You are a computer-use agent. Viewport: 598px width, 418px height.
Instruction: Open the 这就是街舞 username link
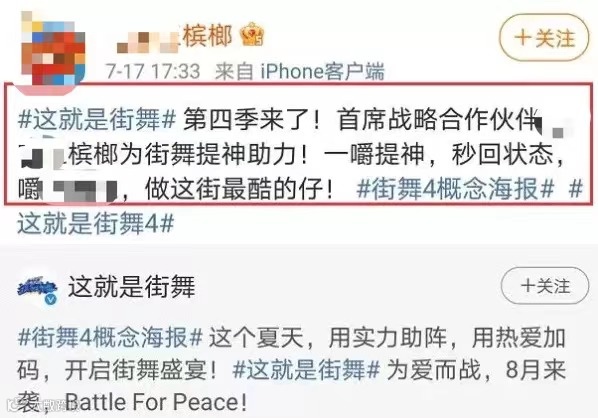pyautogui.click(x=132, y=286)
